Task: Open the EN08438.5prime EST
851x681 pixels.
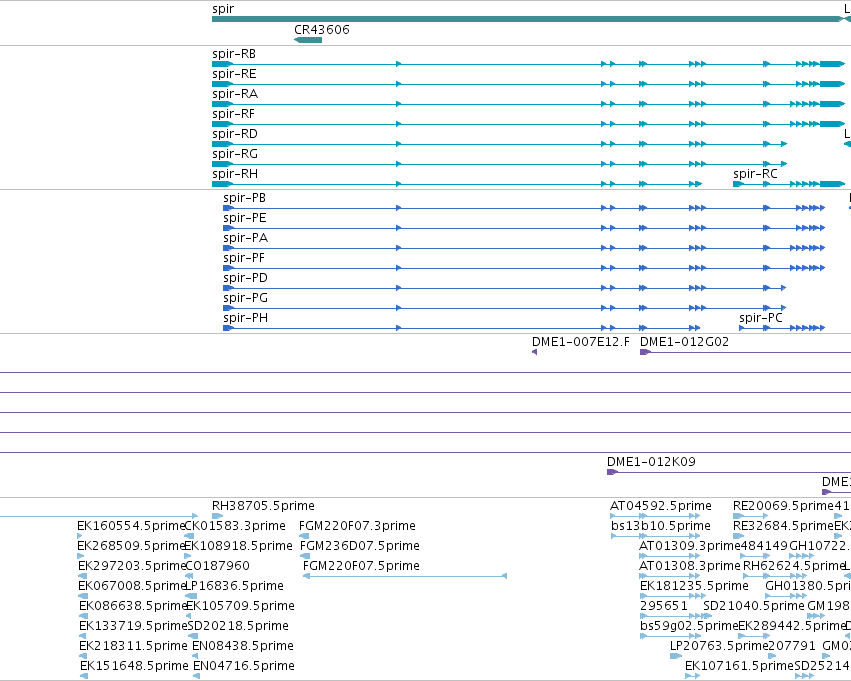Action: point(243,646)
